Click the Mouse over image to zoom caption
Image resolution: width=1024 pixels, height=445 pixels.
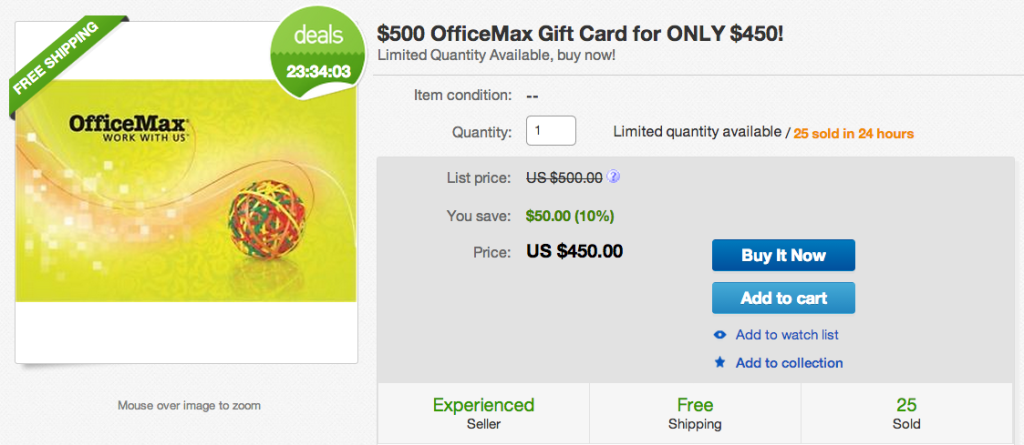pyautogui.click(x=189, y=406)
